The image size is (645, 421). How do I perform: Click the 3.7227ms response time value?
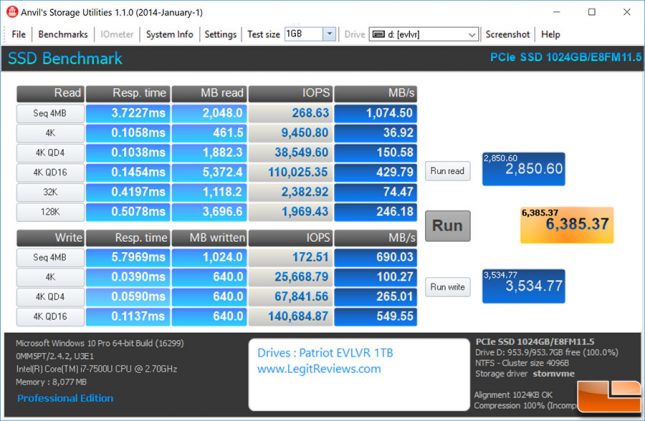click(x=128, y=113)
